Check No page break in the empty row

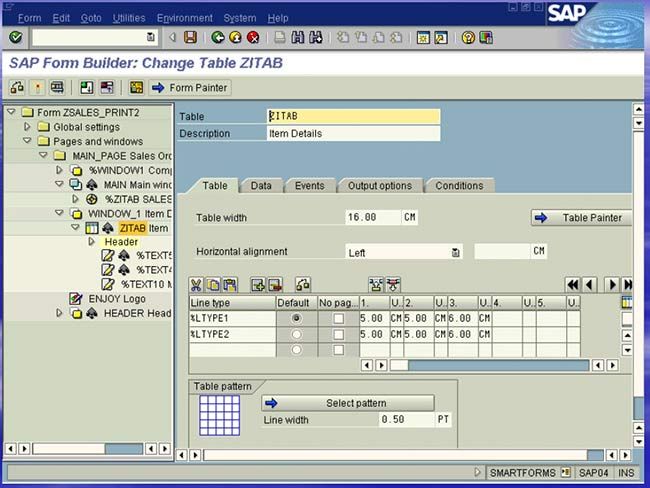point(339,350)
